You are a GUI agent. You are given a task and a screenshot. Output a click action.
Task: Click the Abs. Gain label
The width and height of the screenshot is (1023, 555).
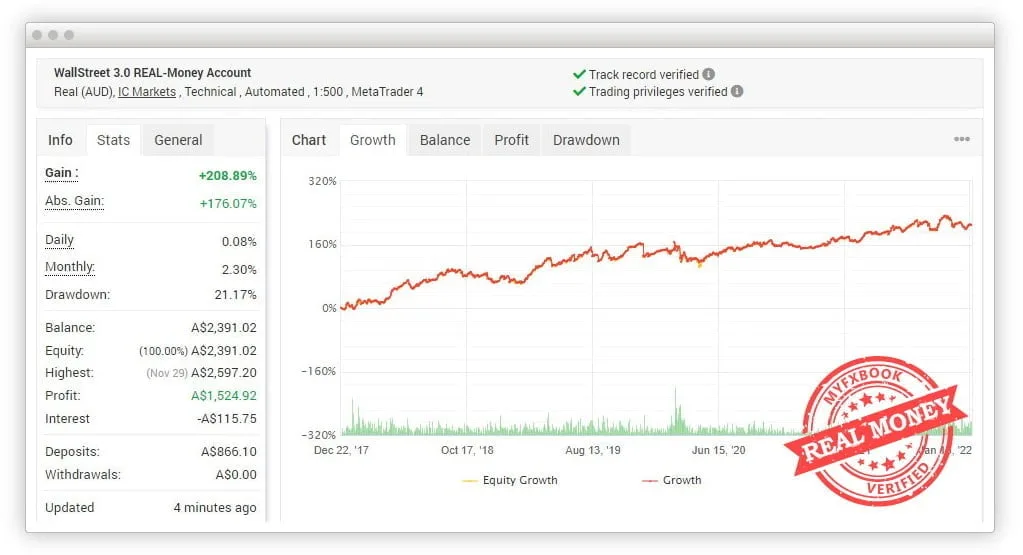click(x=74, y=201)
